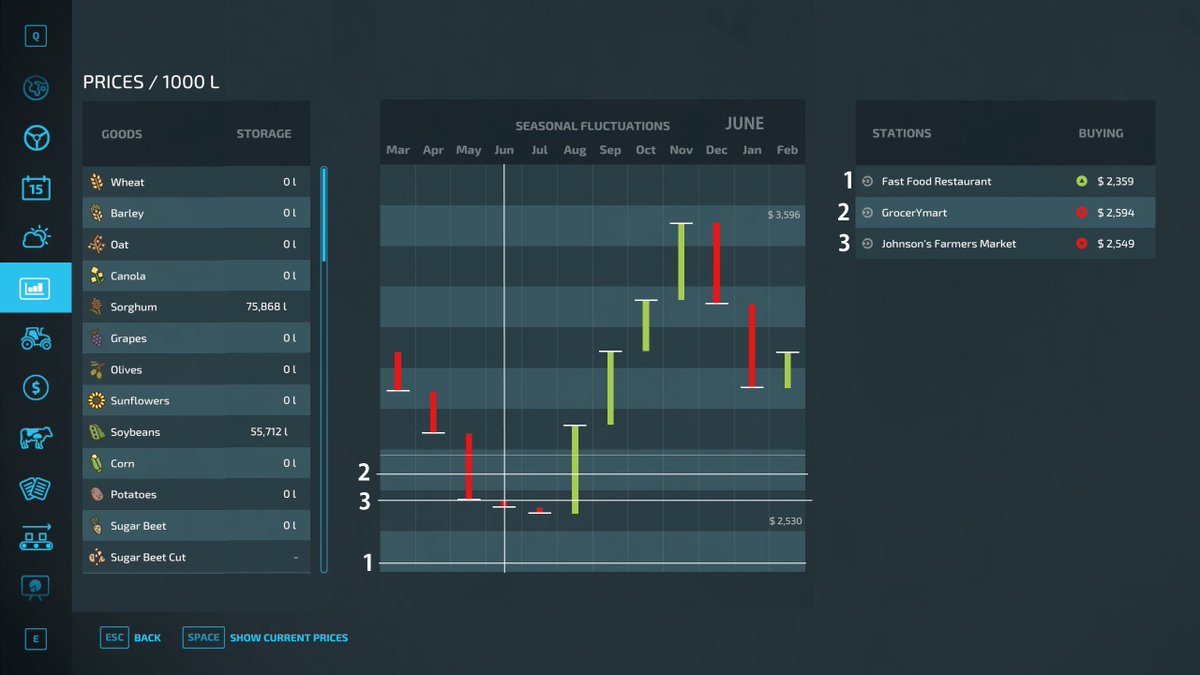This screenshot has height=675, width=1200.
Task: Click GrocerYmart price trend indicator
Action: (x=1081, y=213)
